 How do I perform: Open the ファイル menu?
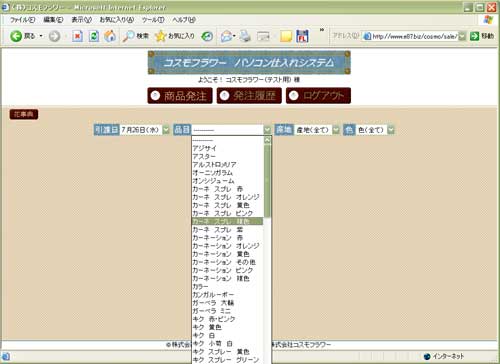click(22, 20)
